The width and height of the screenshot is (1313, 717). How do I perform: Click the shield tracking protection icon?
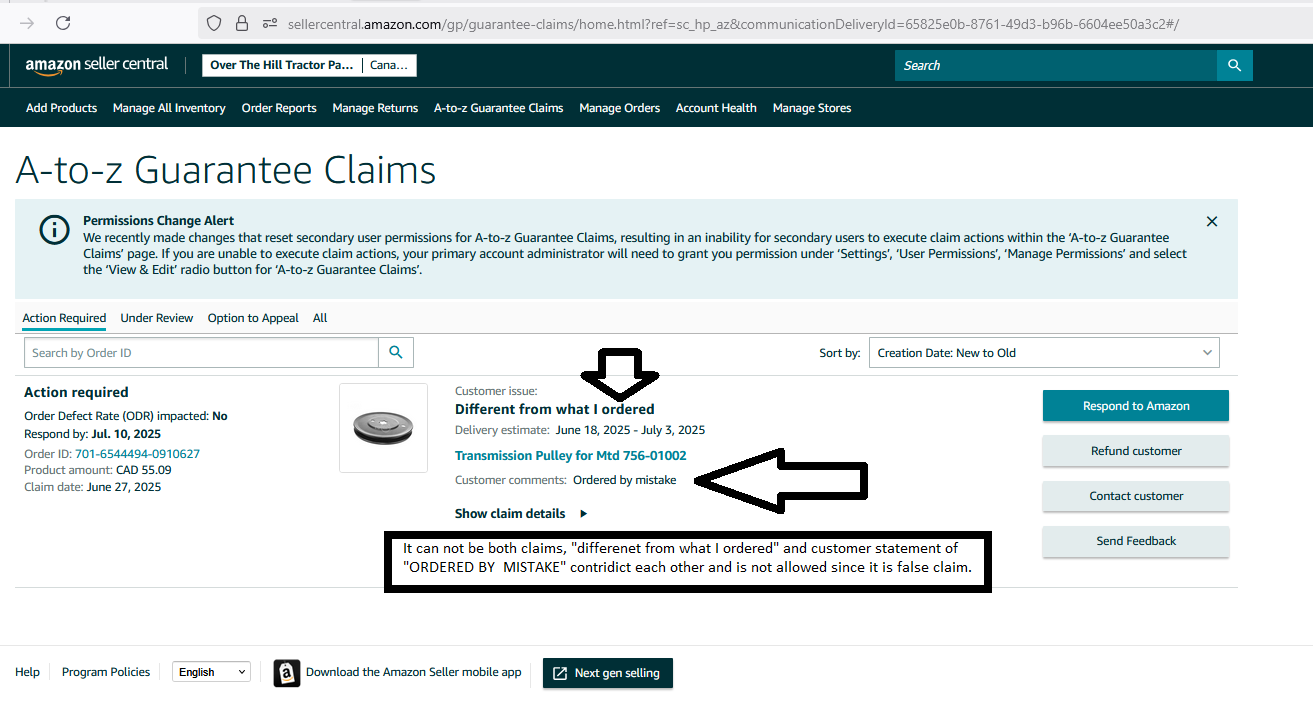click(x=213, y=23)
